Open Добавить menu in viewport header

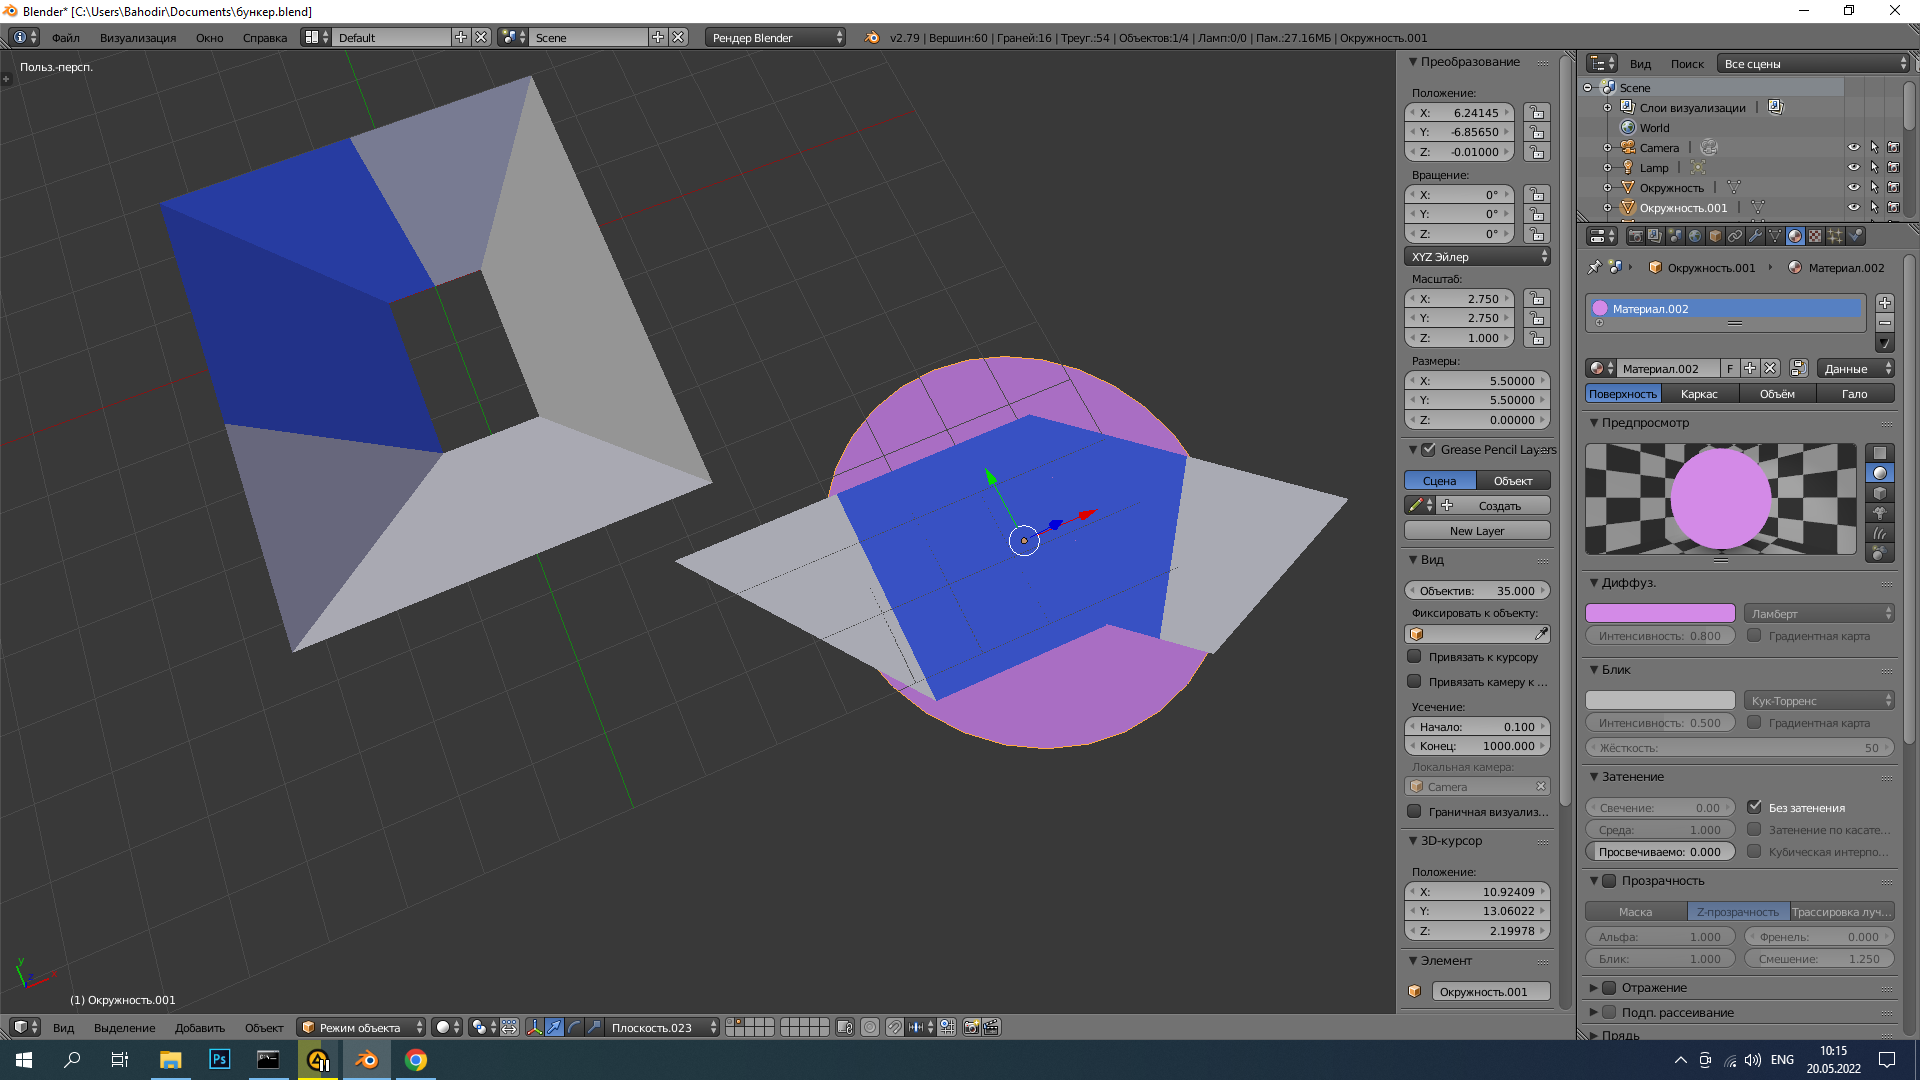coord(200,1027)
